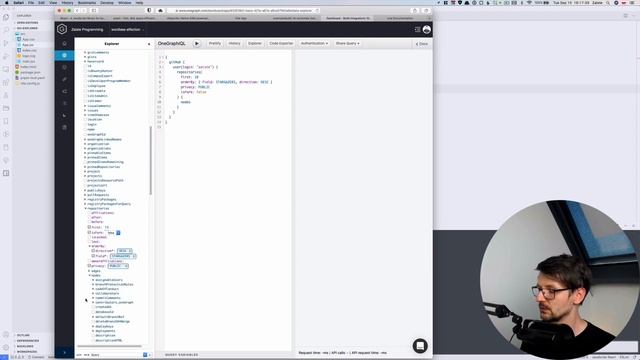Open VS Code settings gear icon

6,347
